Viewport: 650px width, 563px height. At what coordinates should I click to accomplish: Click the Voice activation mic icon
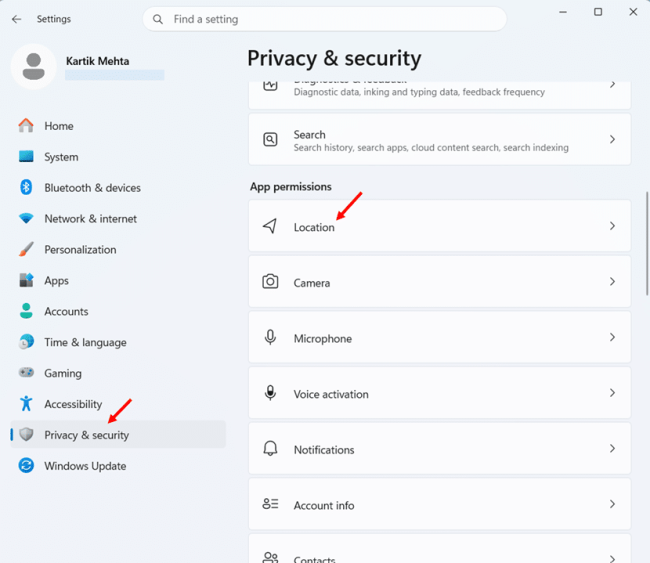[270, 393]
